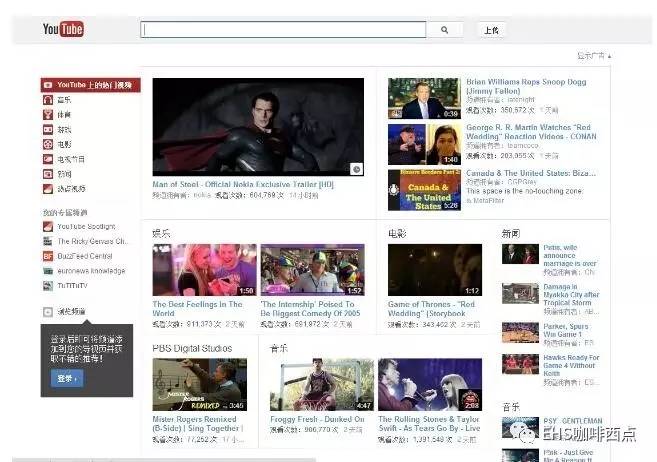Image resolution: width=657 pixels, height=462 pixels.
Task: Click the search input field
Action: point(283,30)
